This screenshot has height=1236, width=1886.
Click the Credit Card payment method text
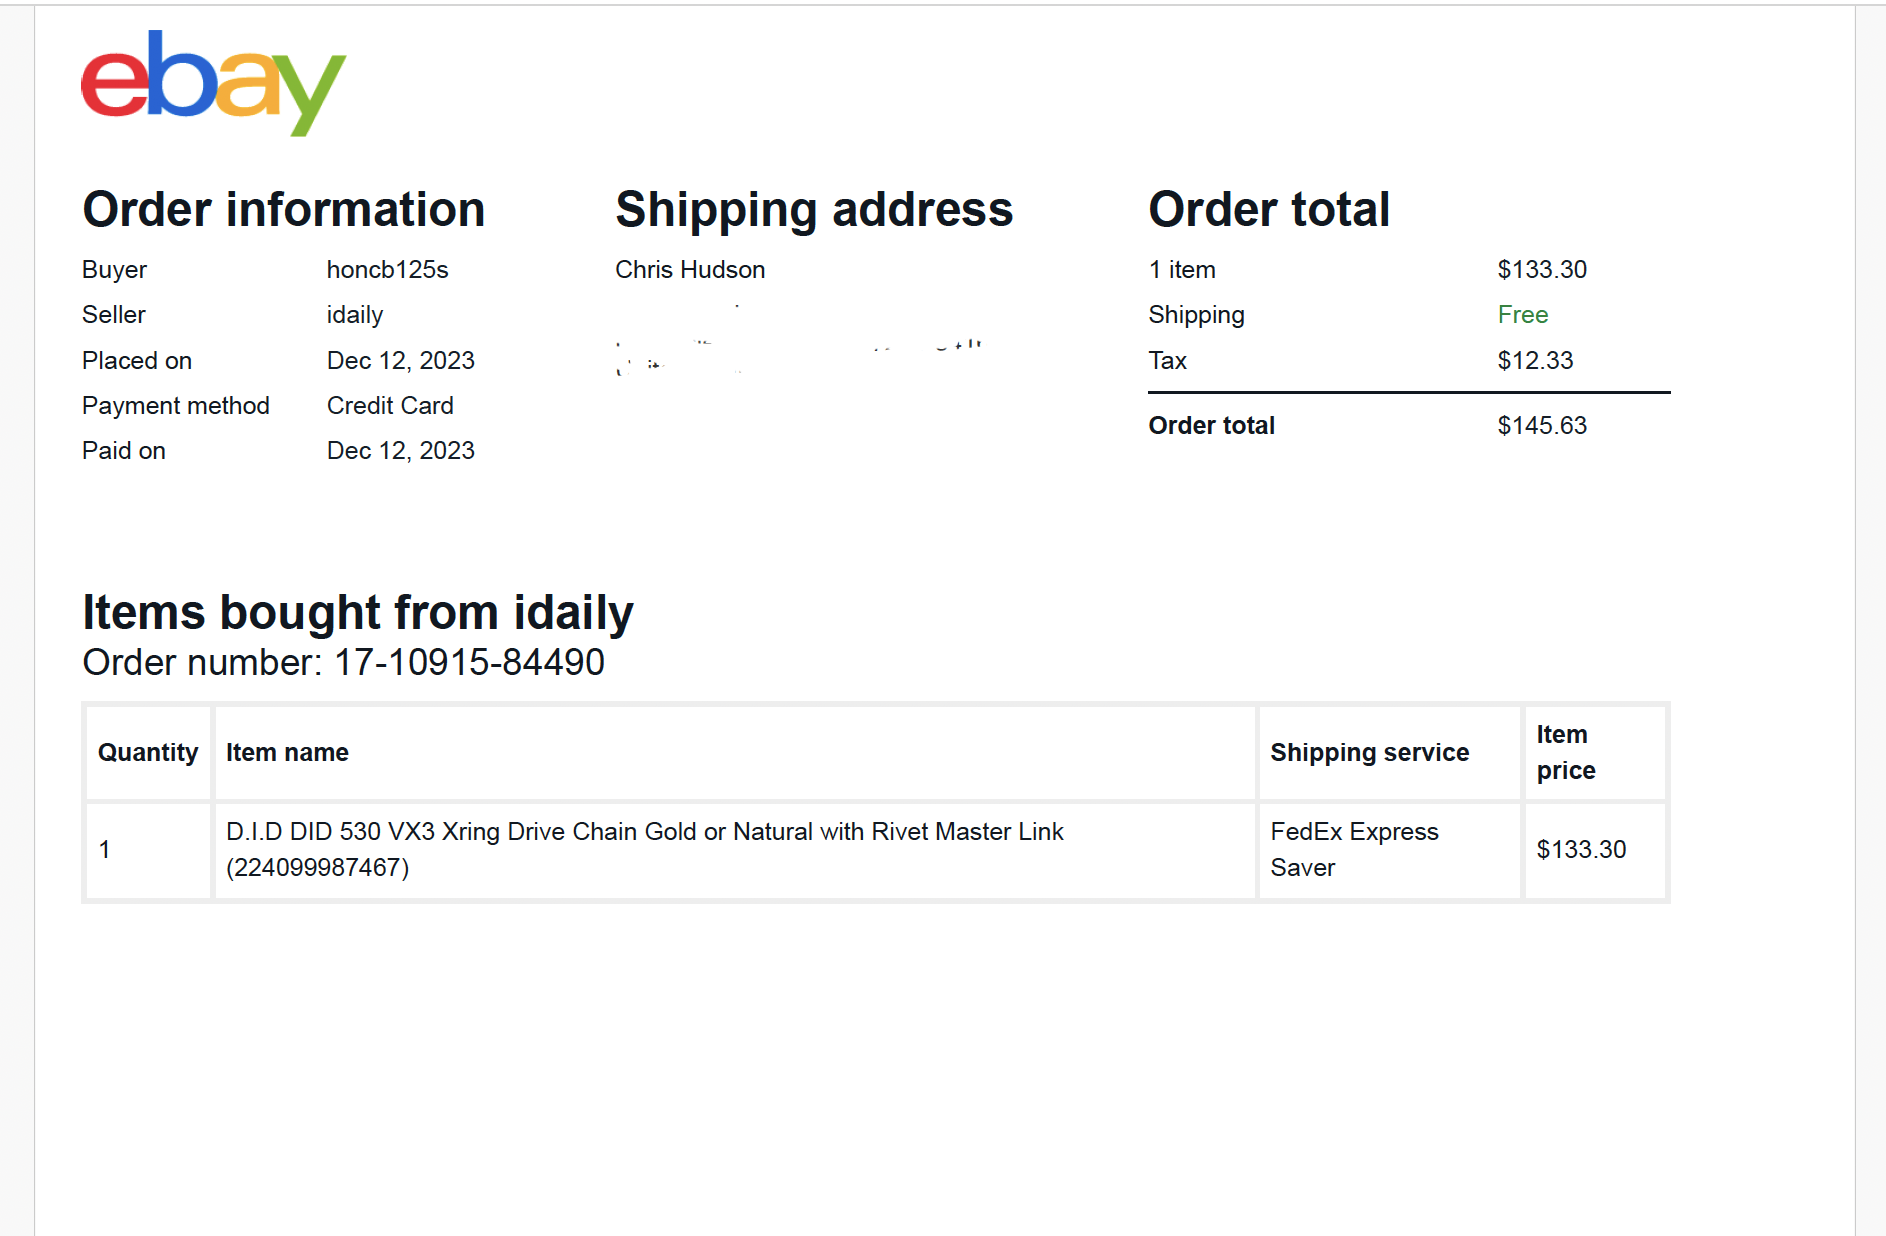pos(390,406)
